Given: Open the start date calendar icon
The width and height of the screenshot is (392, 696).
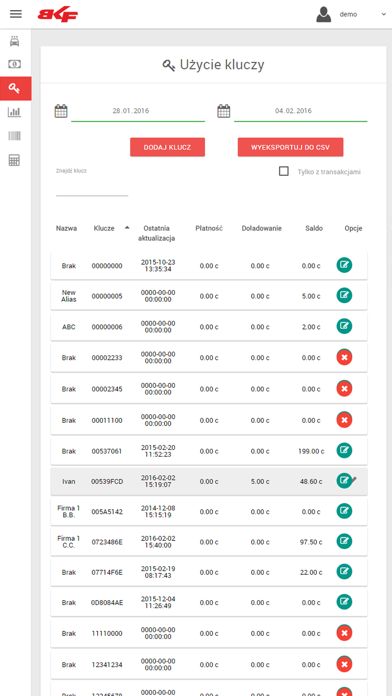Looking at the screenshot, I should [x=61, y=111].
